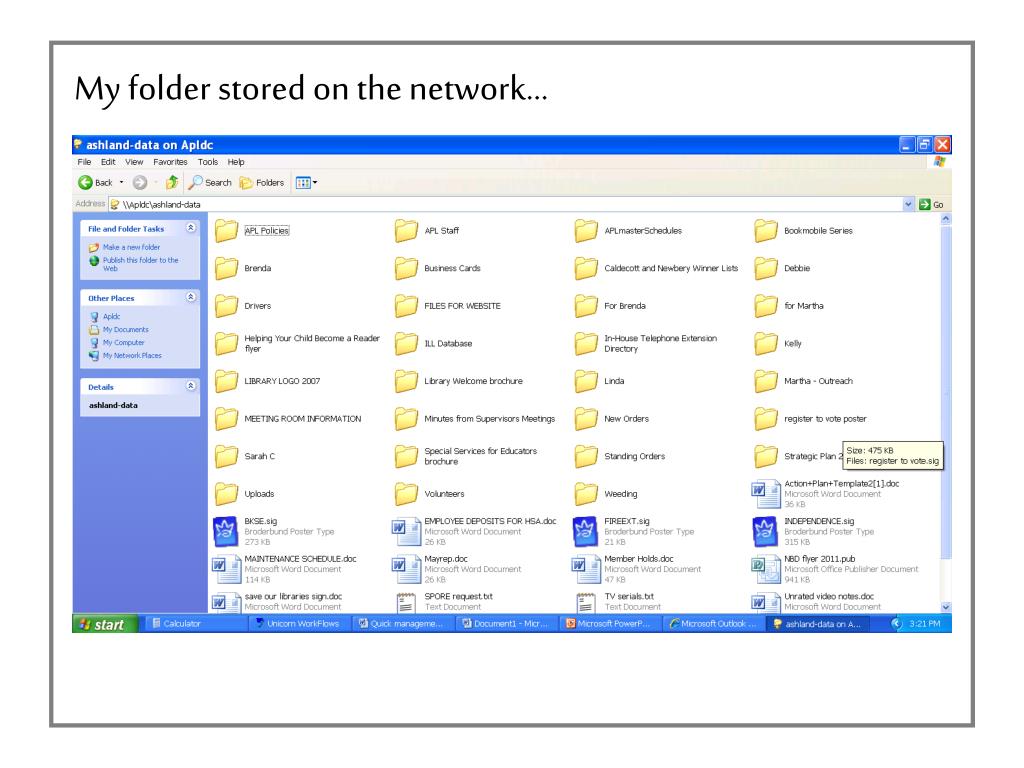Select the Member Holds.doc document
This screenshot has height=768, width=1024.
(638, 569)
